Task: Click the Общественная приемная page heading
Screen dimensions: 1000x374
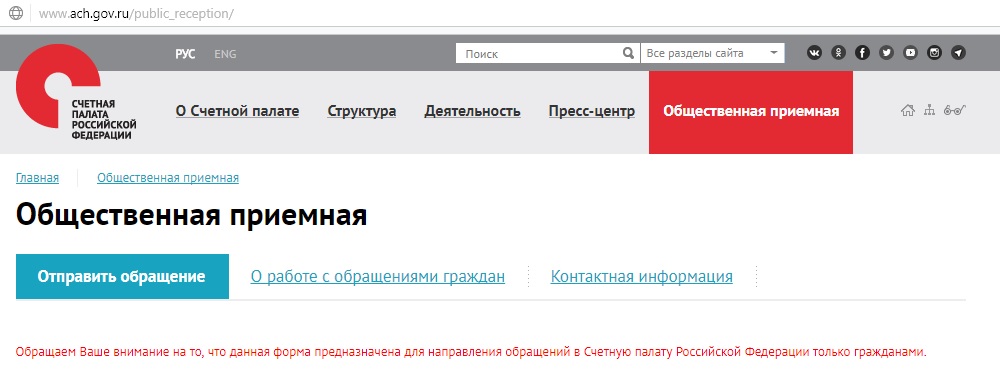Action: pos(191,215)
